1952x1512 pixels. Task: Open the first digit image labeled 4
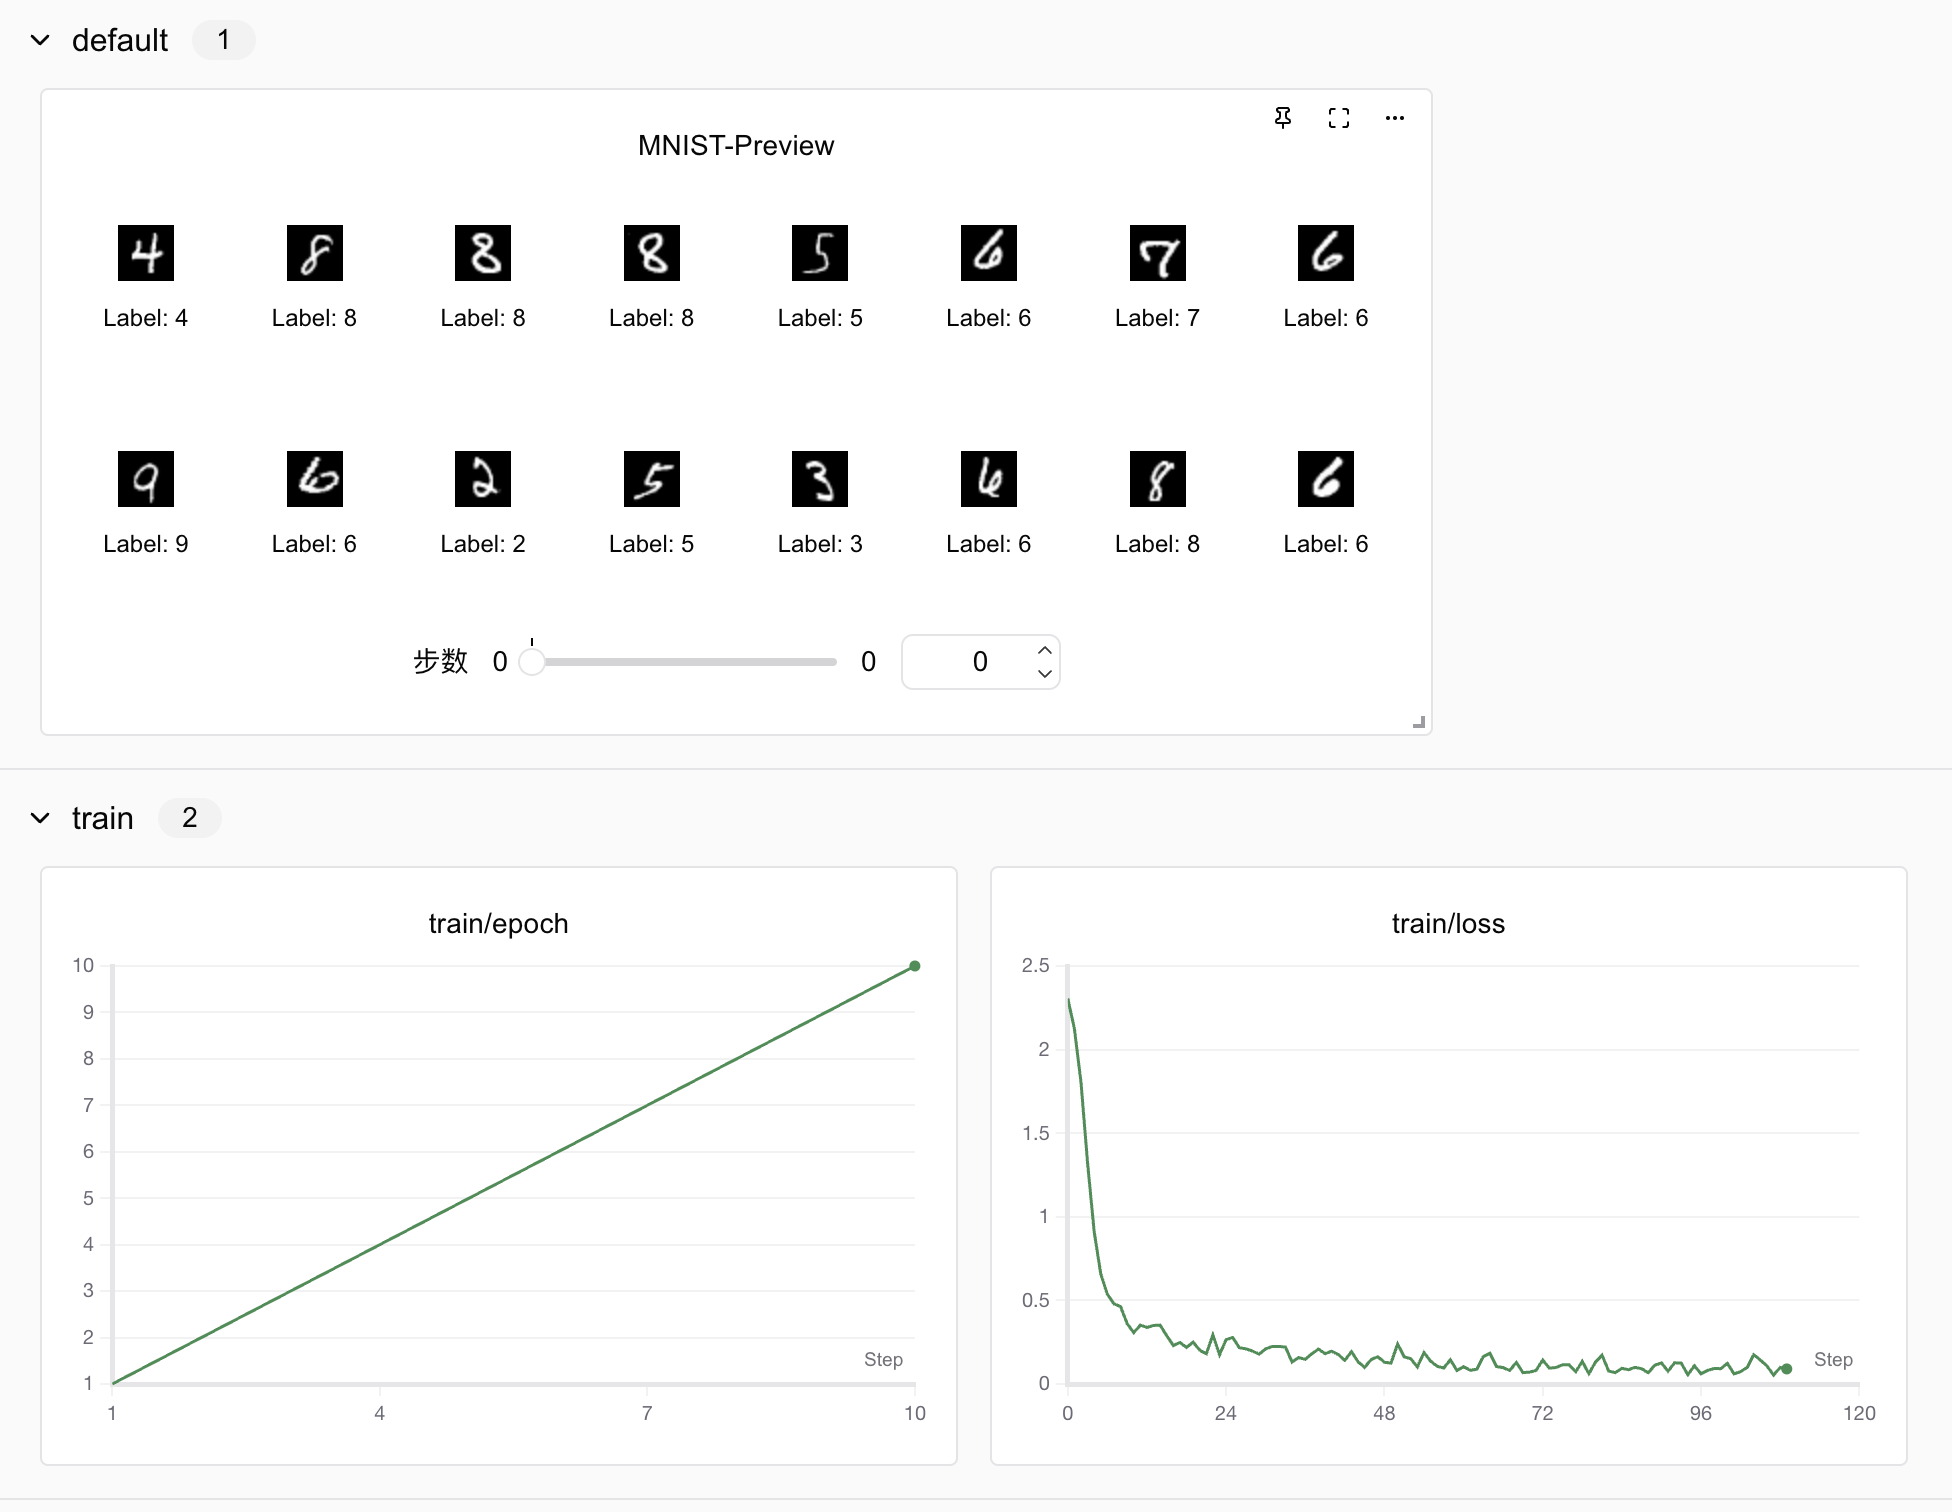click(x=146, y=253)
